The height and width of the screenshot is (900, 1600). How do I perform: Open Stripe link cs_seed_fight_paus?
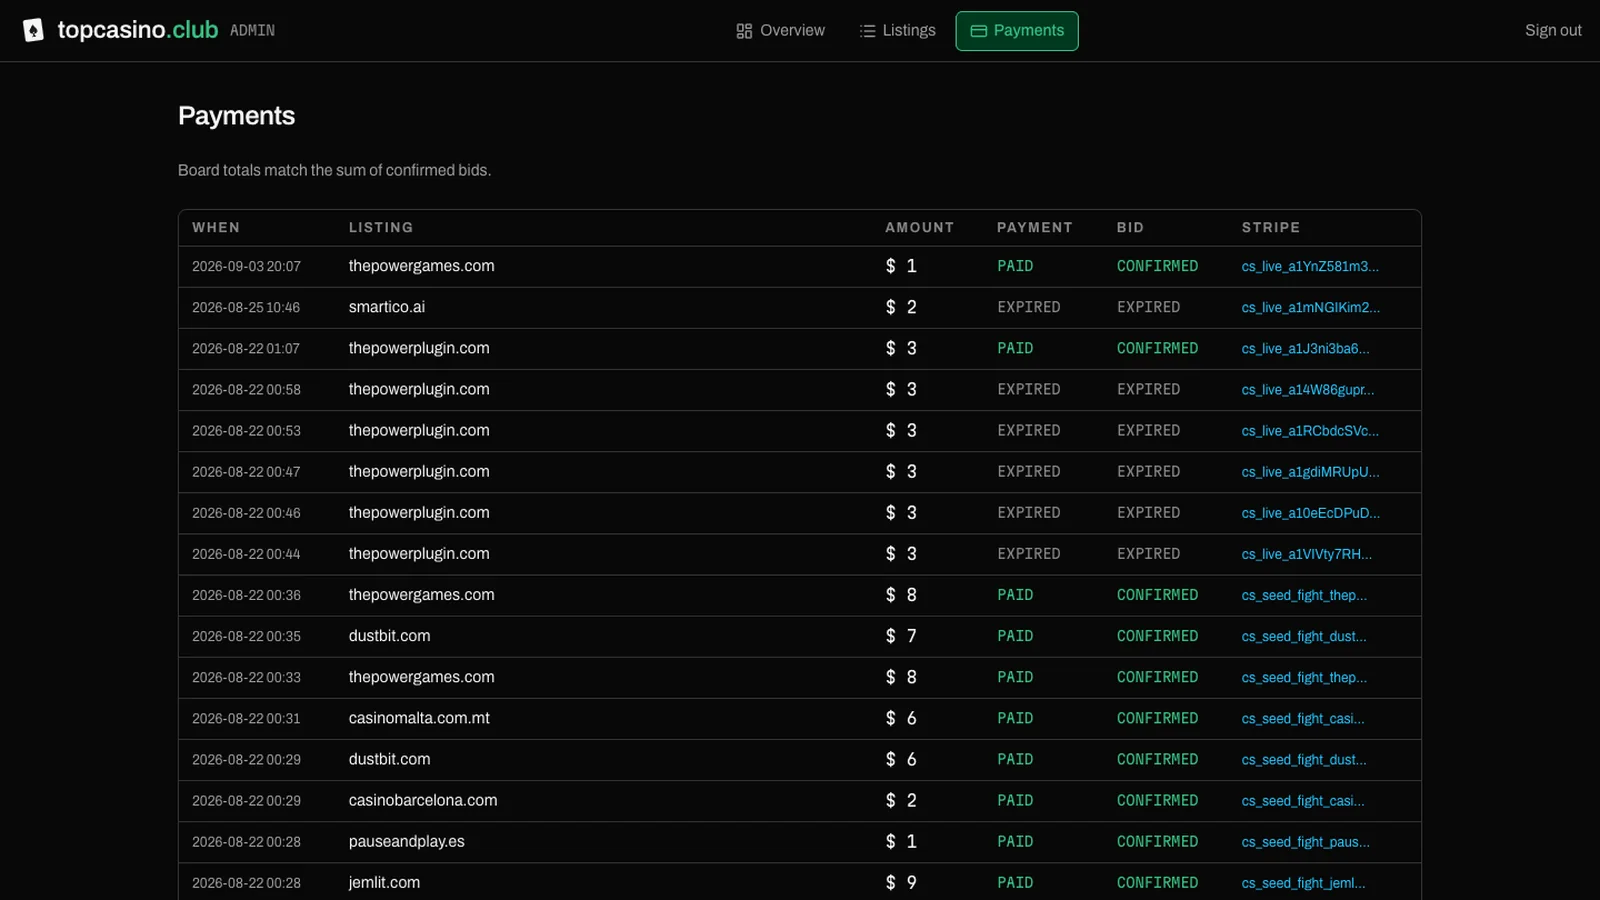(x=1306, y=842)
